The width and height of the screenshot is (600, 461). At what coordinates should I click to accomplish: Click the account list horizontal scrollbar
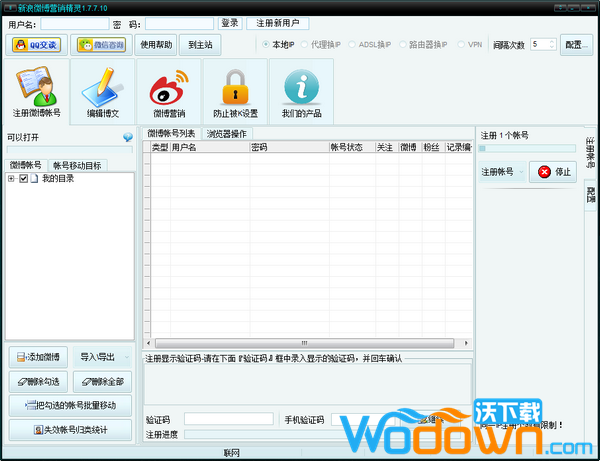306,342
